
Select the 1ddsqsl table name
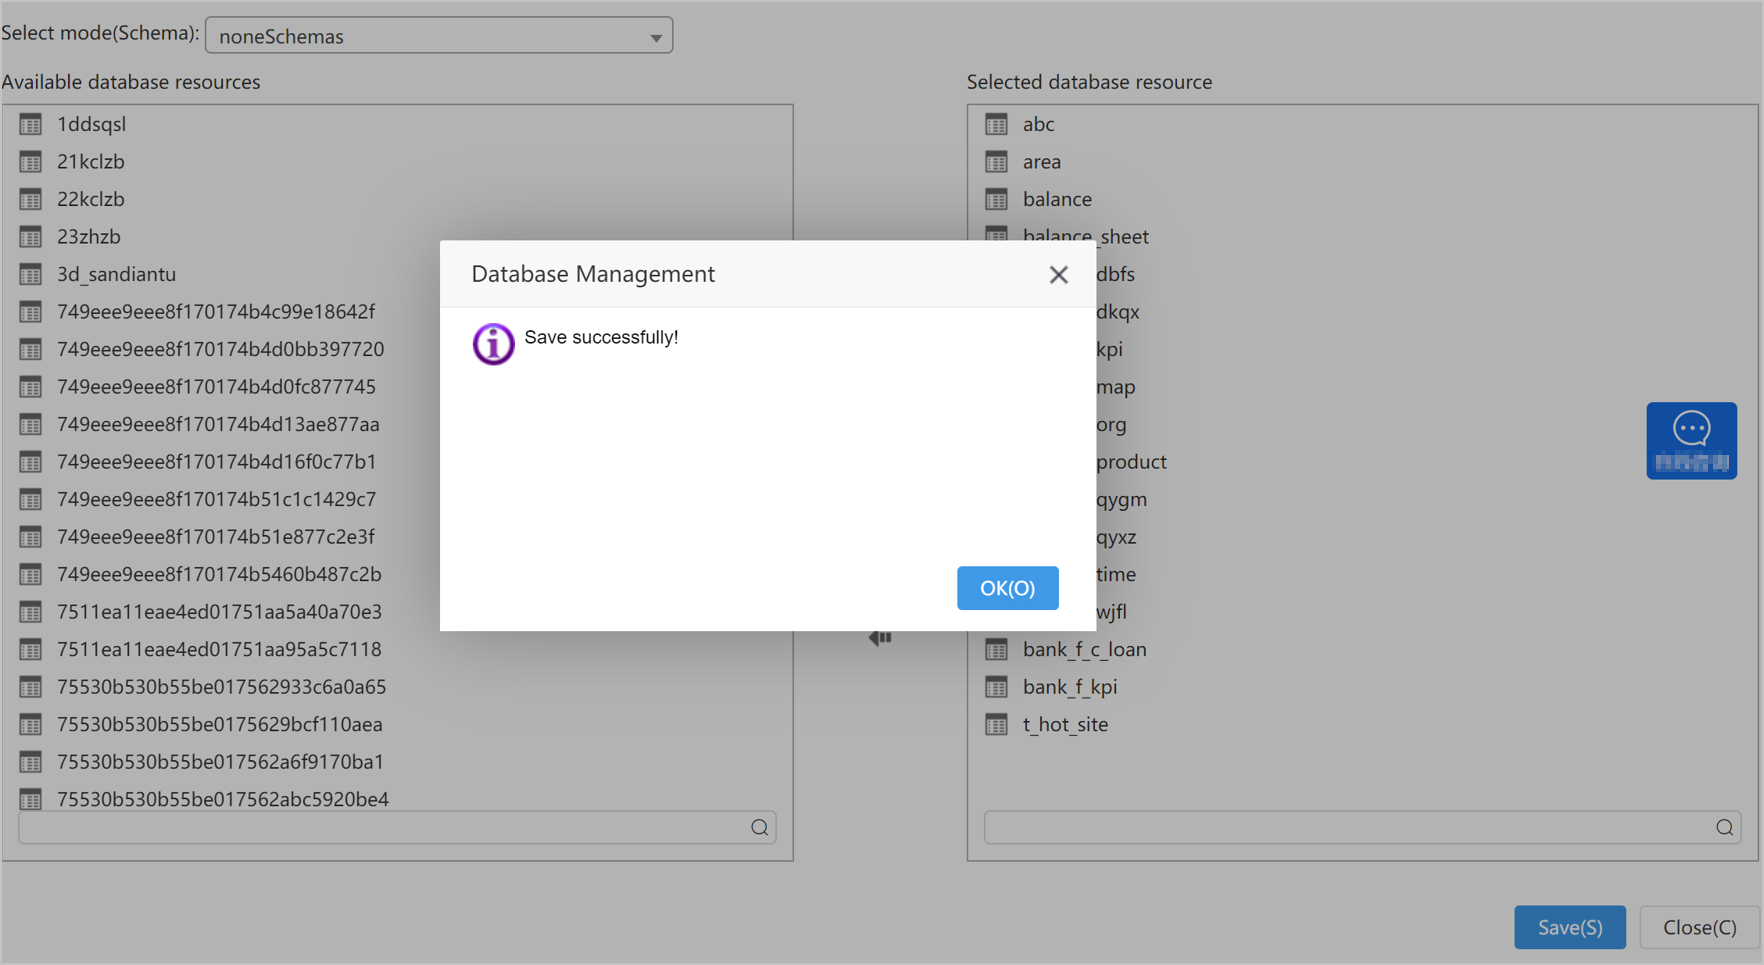point(91,124)
